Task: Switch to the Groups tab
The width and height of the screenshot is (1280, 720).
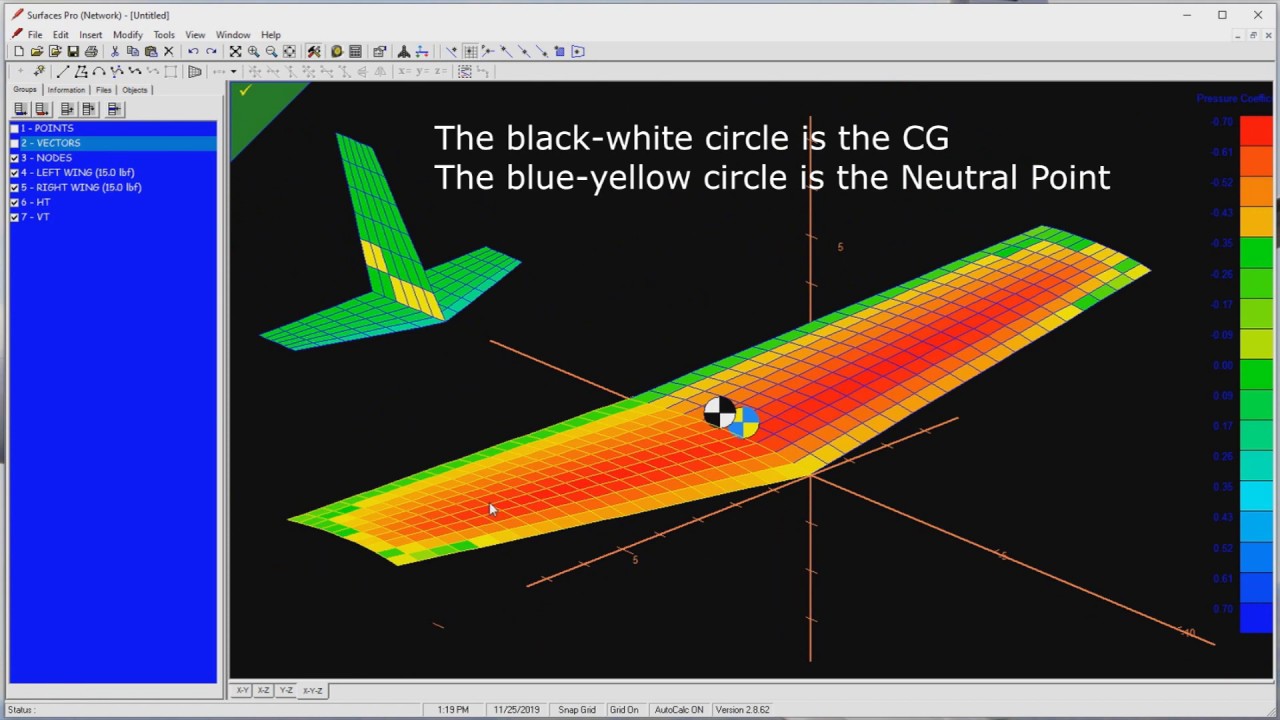Action: coord(25,90)
